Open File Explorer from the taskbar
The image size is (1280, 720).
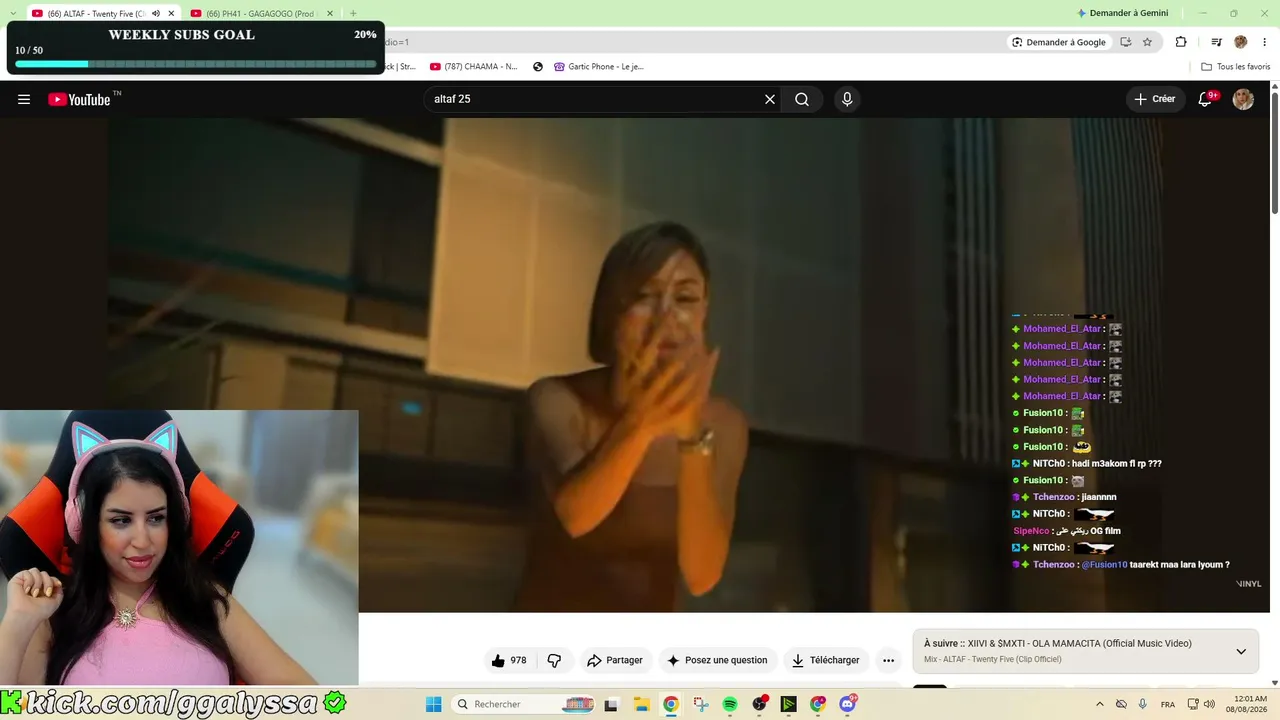coord(641,704)
